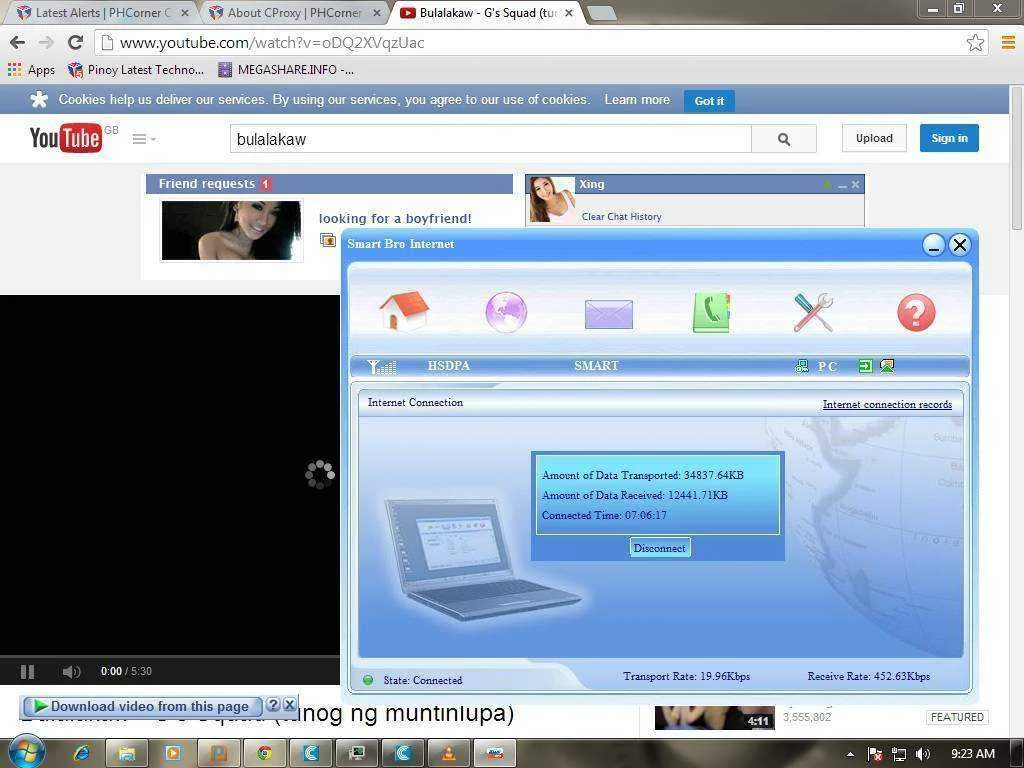
Task: Open the purple globe Internet icon
Action: 506,312
